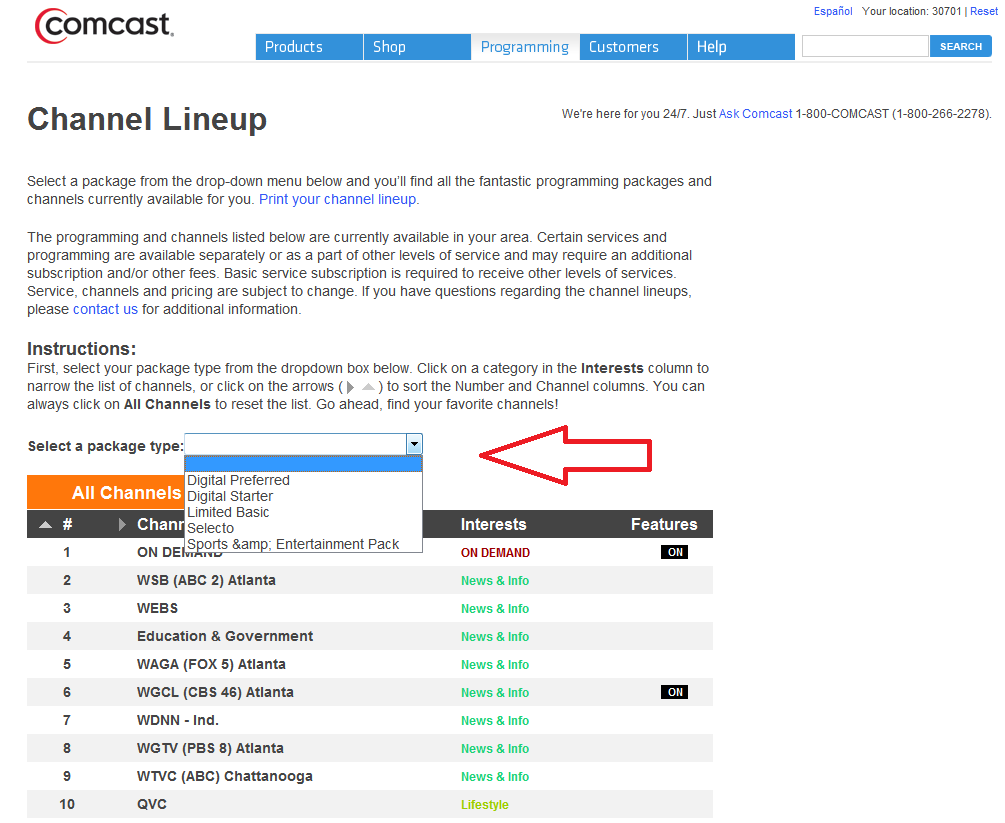
Task: Select the WGCL (CBS 46) Atlanta channel name
Action: click(x=215, y=692)
